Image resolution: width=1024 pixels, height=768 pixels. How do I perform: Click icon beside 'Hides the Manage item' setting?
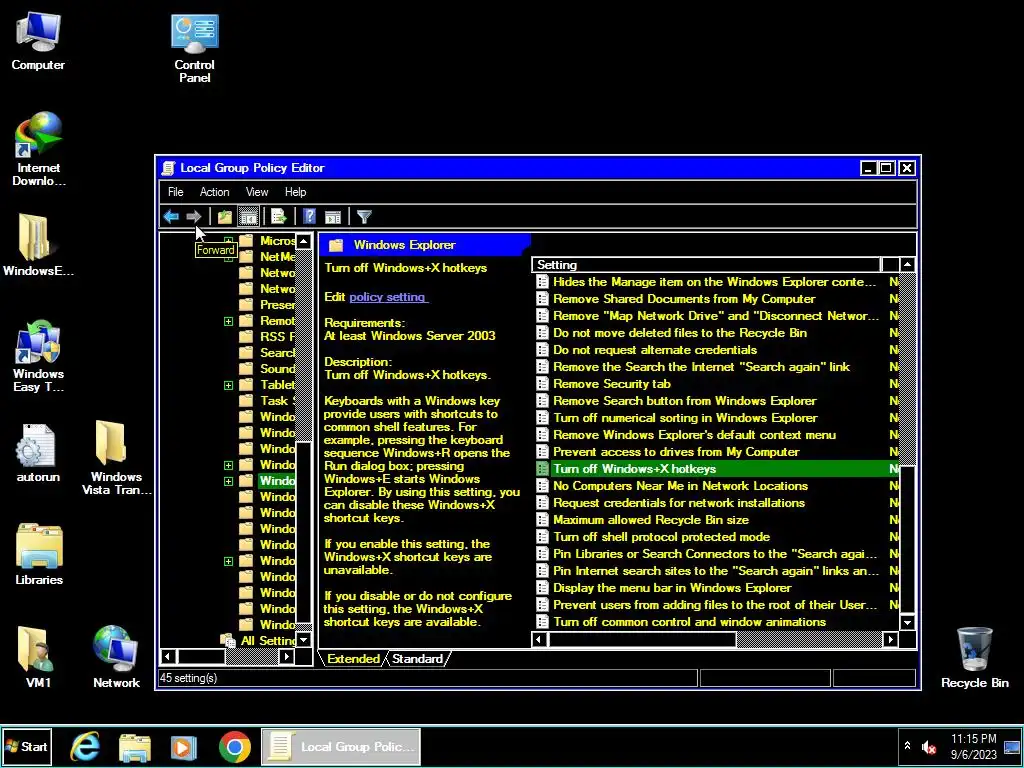tap(542, 281)
